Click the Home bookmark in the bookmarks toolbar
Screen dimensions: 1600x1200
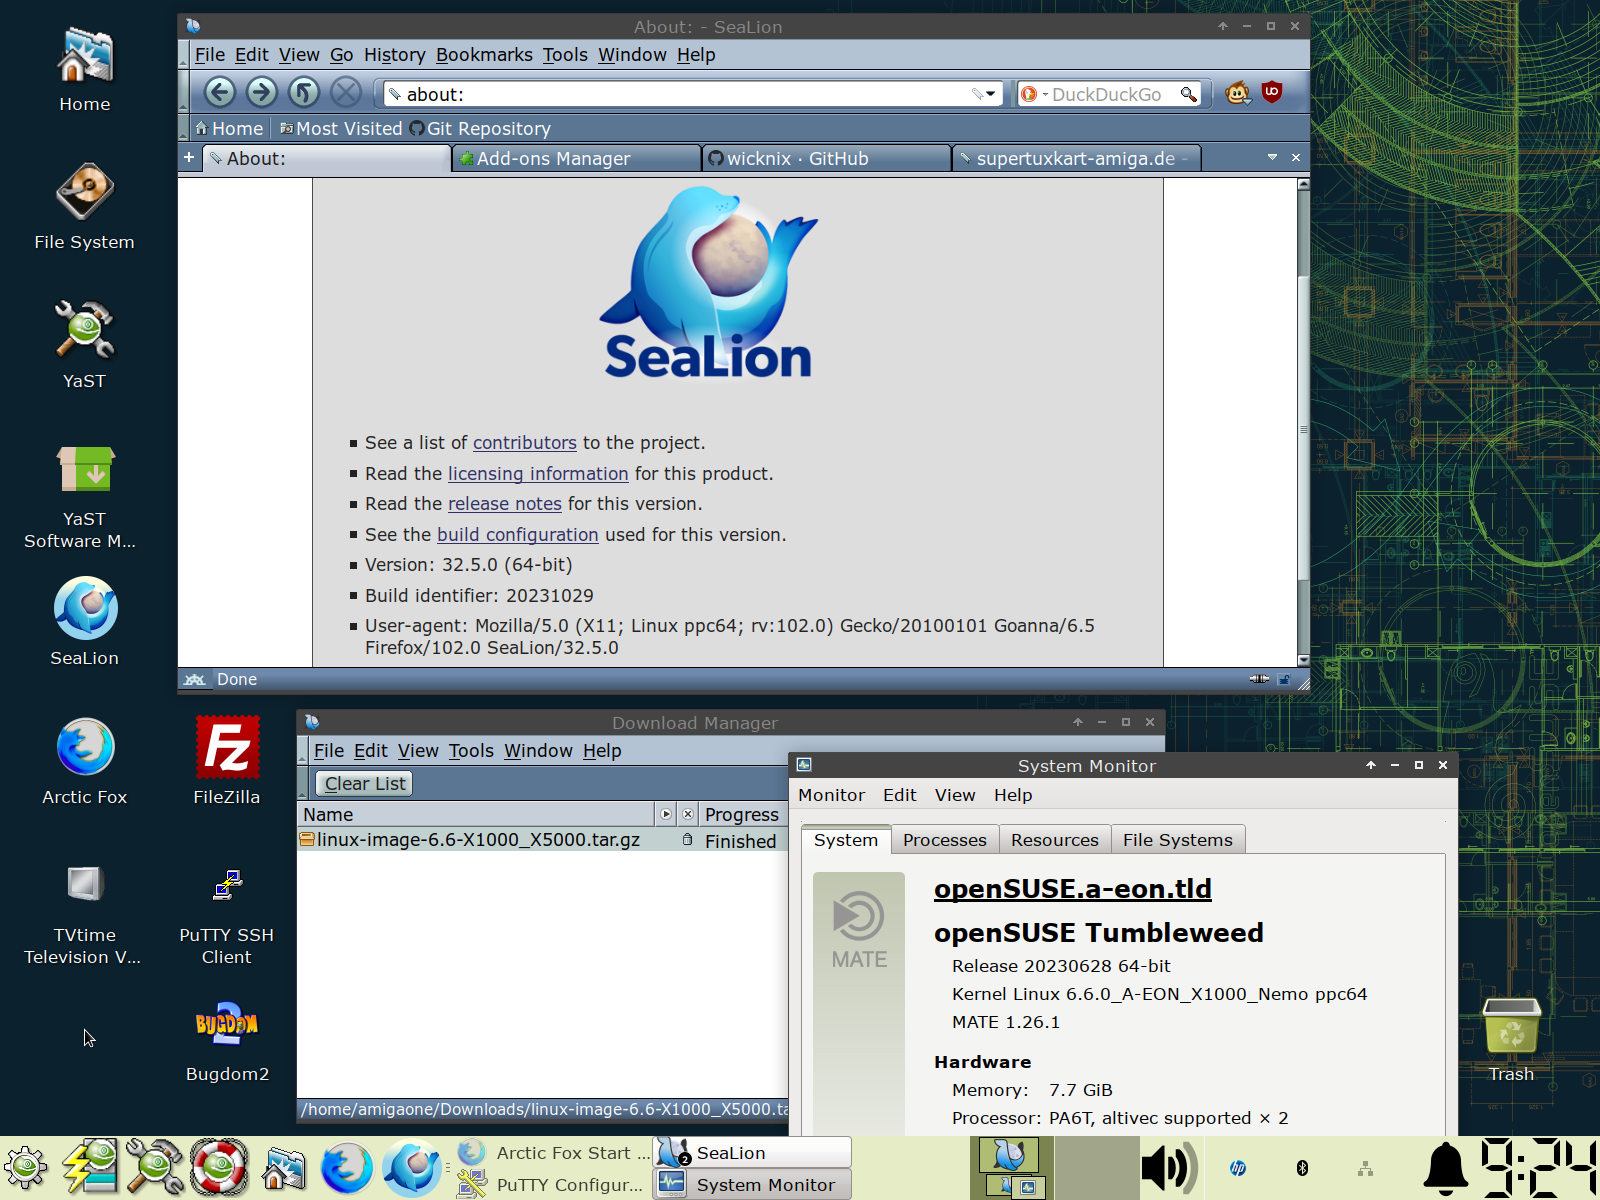(x=229, y=128)
